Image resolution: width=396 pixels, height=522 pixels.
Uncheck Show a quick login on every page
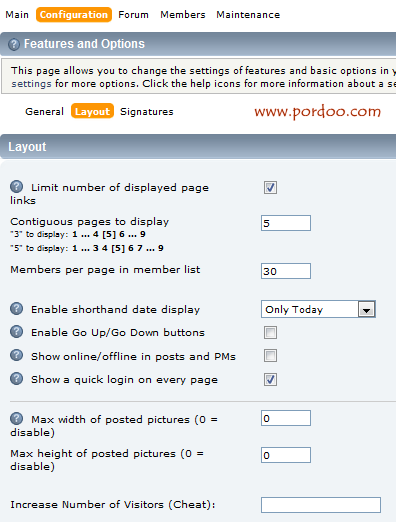click(x=270, y=379)
